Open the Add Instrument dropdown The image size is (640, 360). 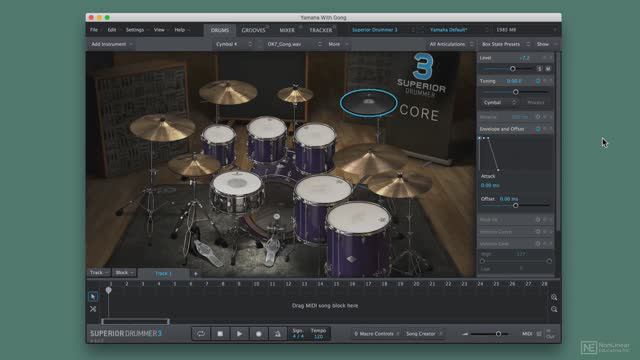(111, 44)
